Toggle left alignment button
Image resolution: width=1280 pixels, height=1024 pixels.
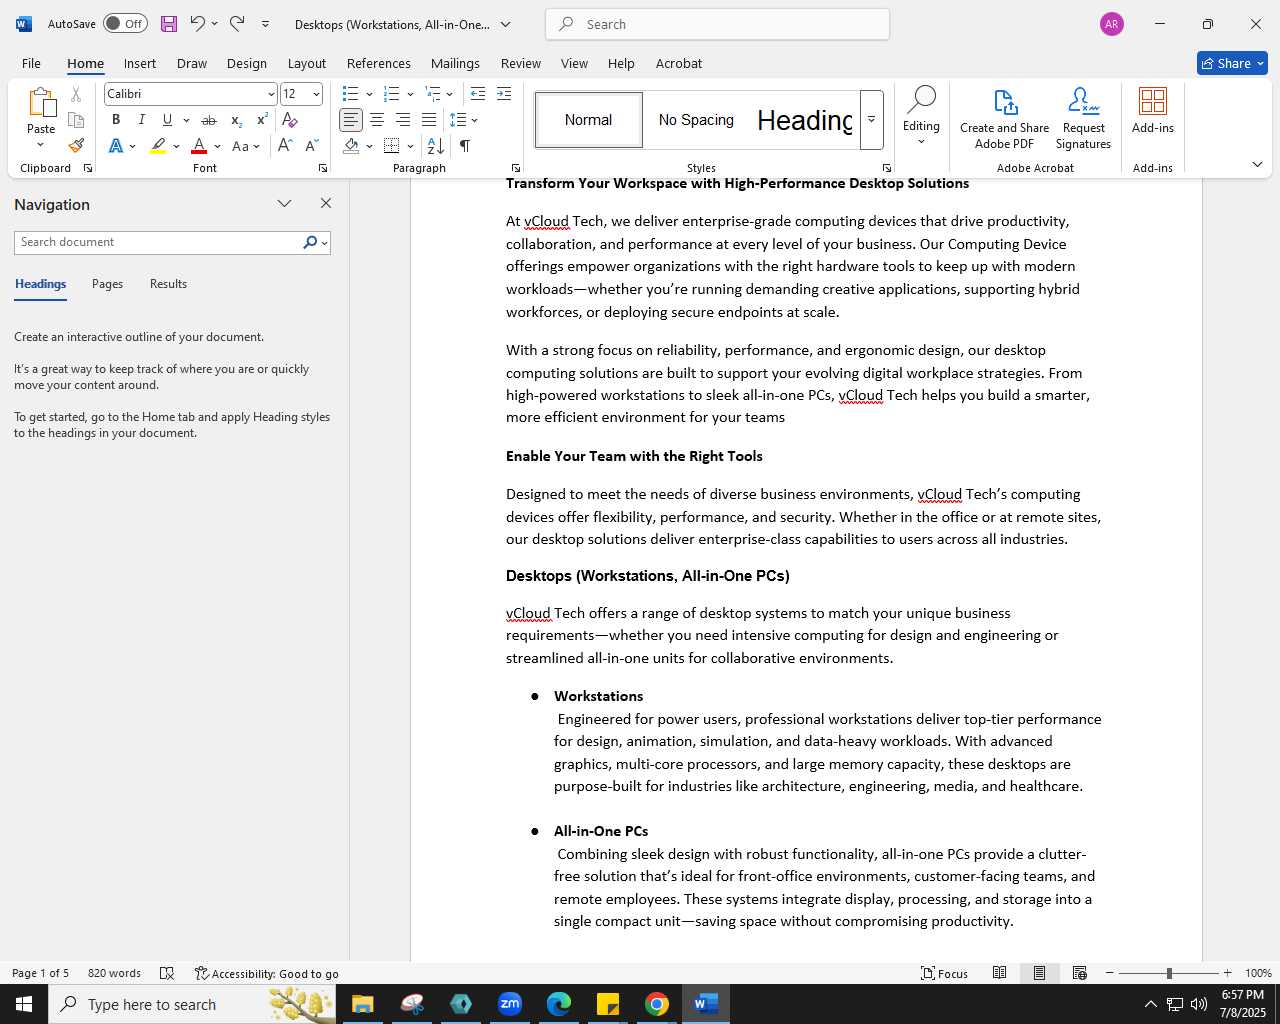tap(351, 120)
